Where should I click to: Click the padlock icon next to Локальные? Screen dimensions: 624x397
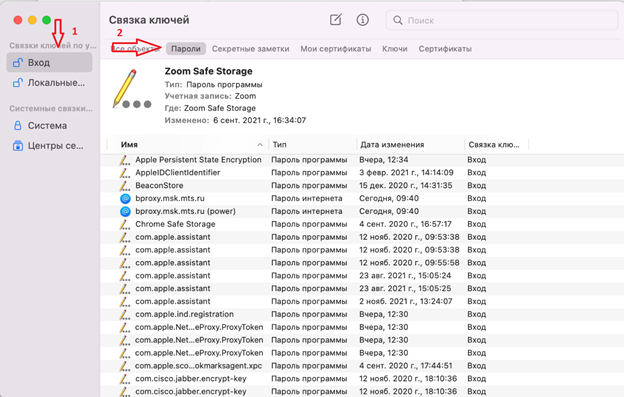(x=18, y=83)
